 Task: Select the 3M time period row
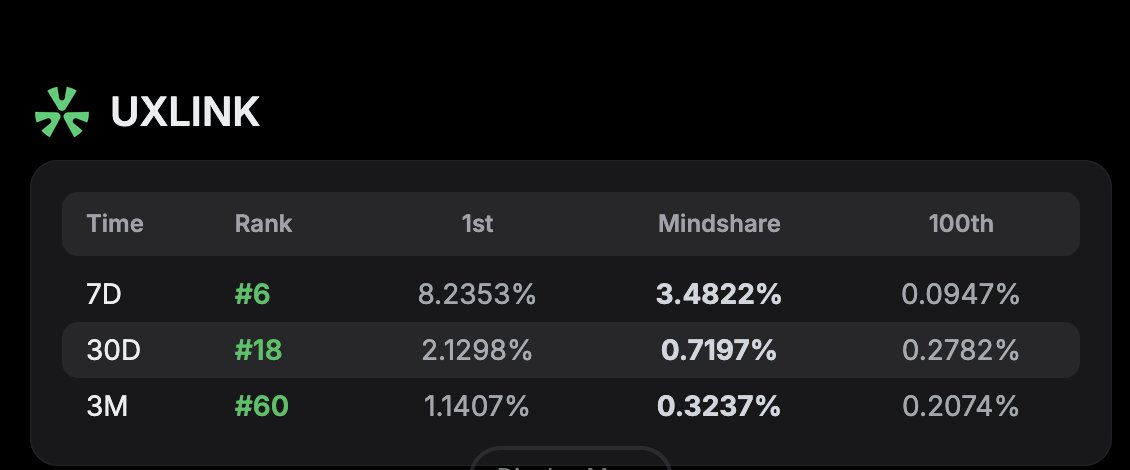571,406
